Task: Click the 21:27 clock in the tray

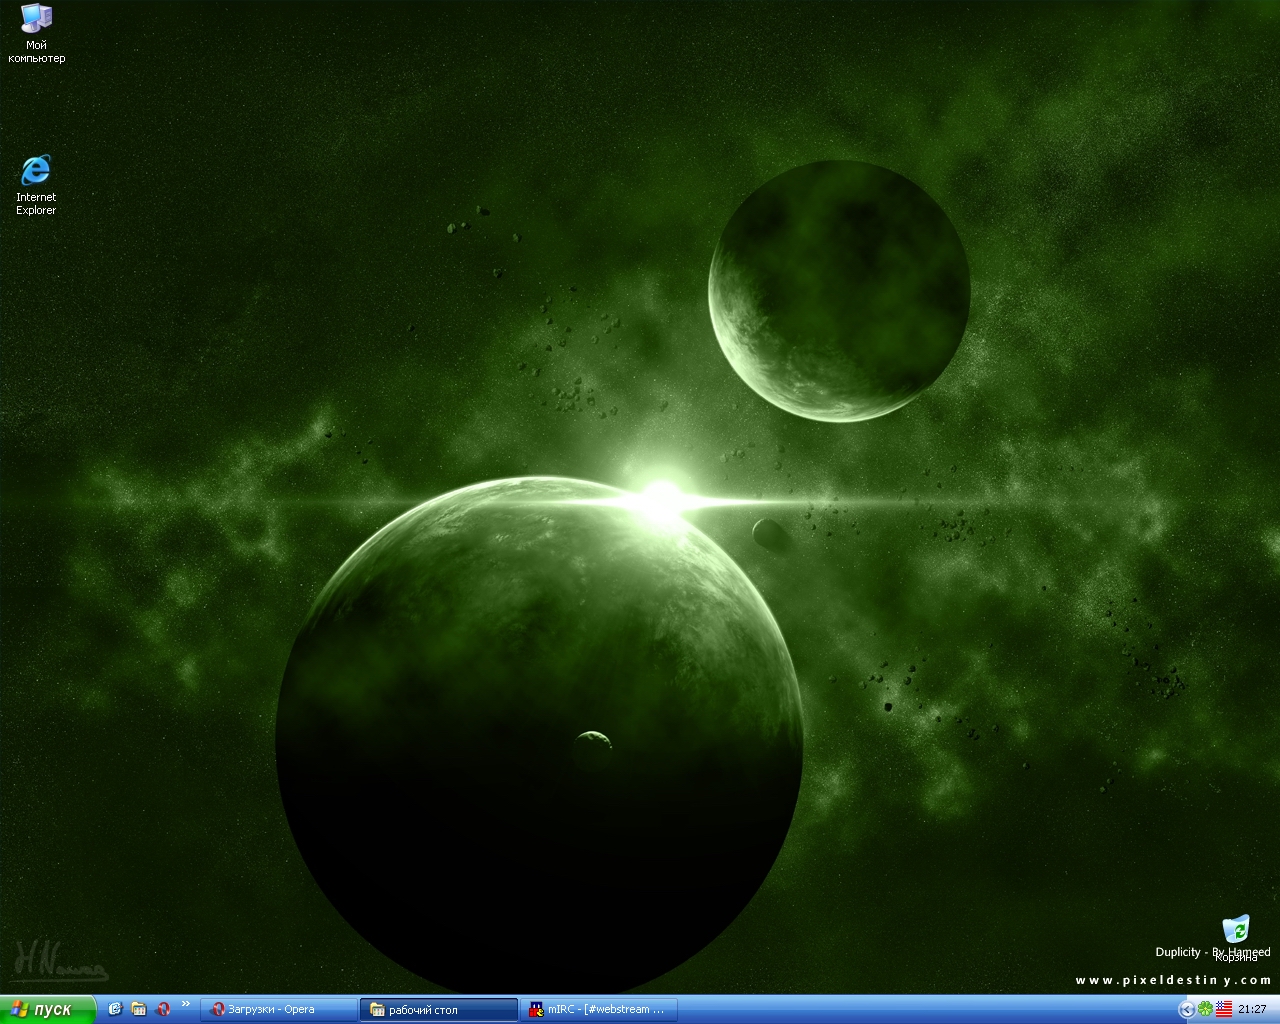Action: [1252, 1009]
